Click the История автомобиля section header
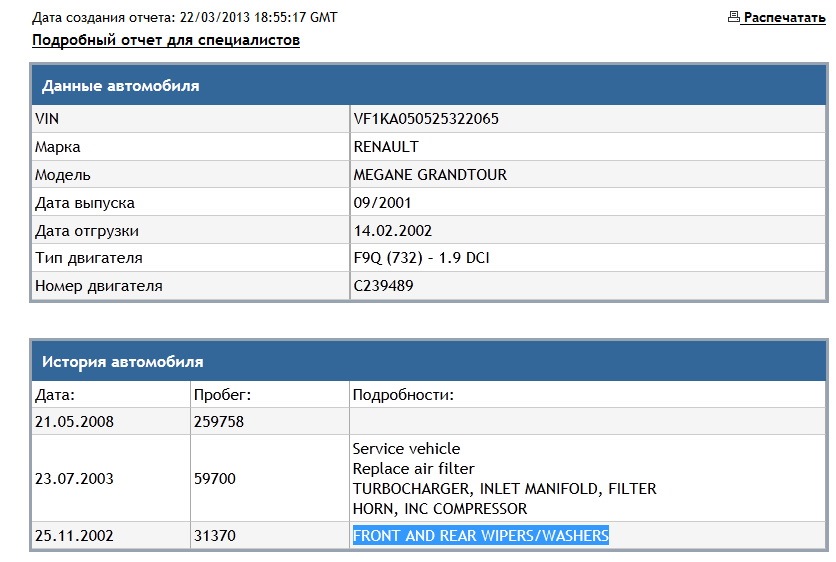 point(429,362)
